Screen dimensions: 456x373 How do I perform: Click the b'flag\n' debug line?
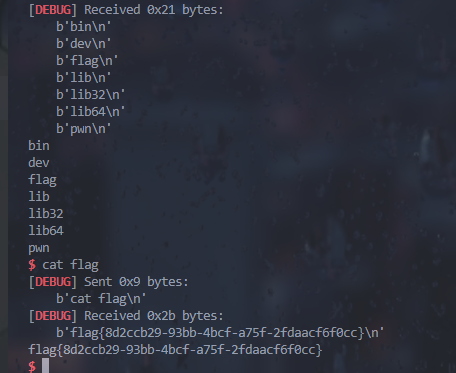tap(87, 61)
